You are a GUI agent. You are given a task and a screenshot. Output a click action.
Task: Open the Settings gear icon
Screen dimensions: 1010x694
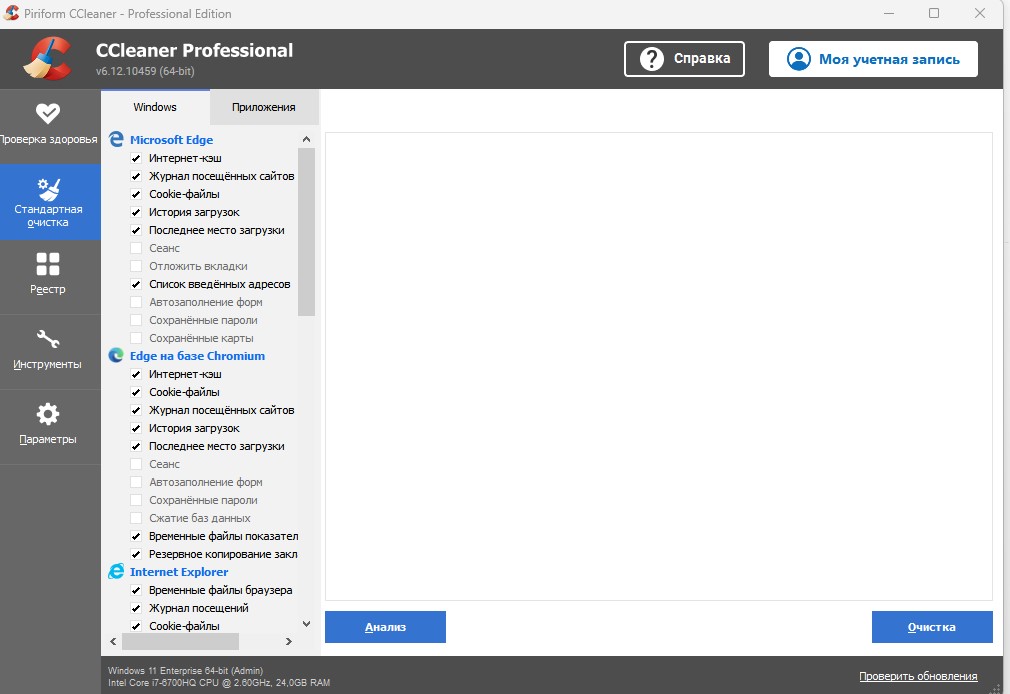(x=48, y=414)
